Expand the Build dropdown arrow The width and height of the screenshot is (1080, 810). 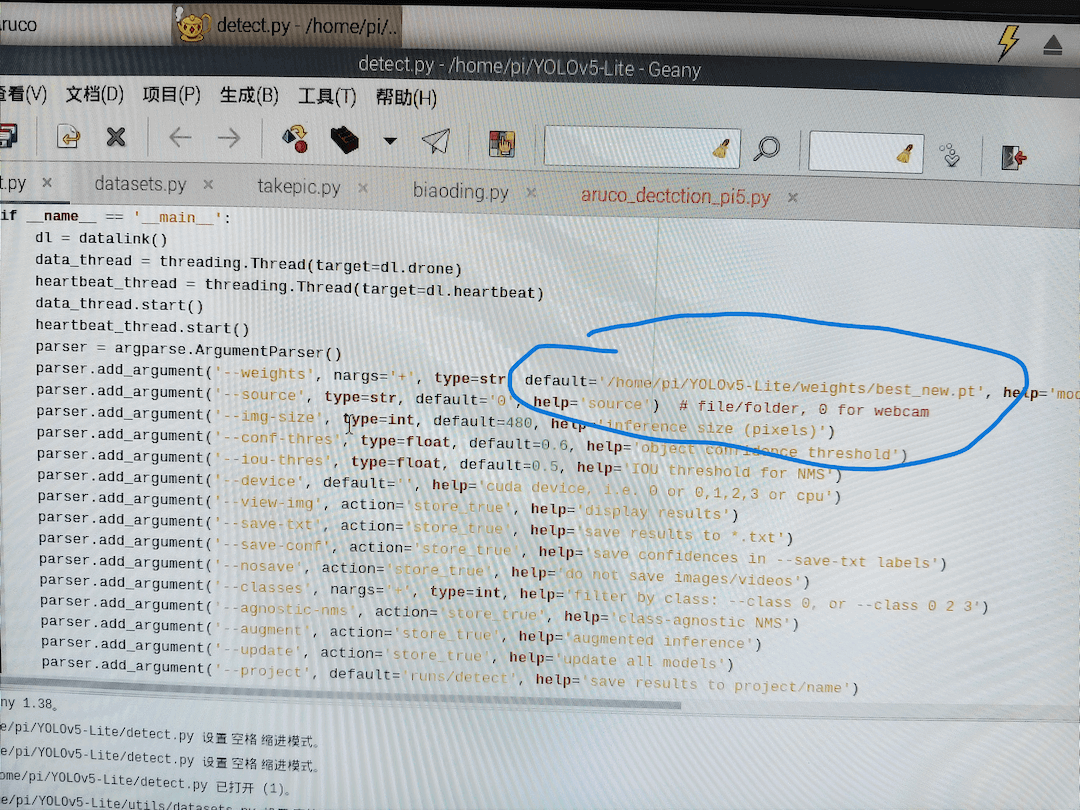pyautogui.click(x=390, y=141)
